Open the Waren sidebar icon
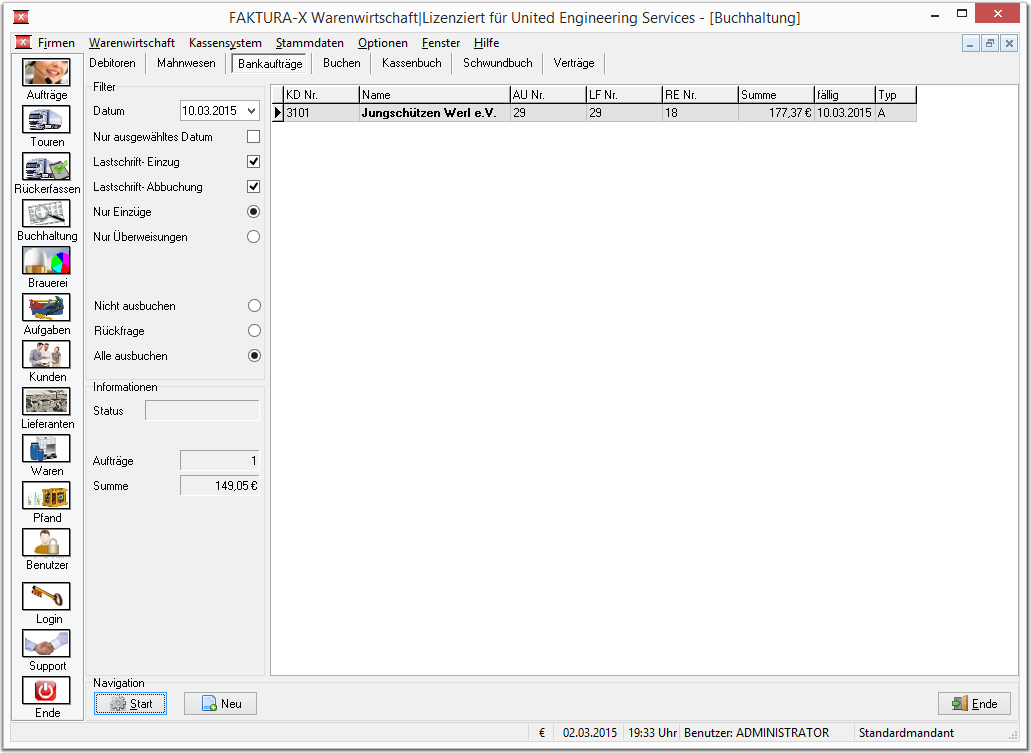Viewport: 1031px width, 753px height. tap(46, 449)
